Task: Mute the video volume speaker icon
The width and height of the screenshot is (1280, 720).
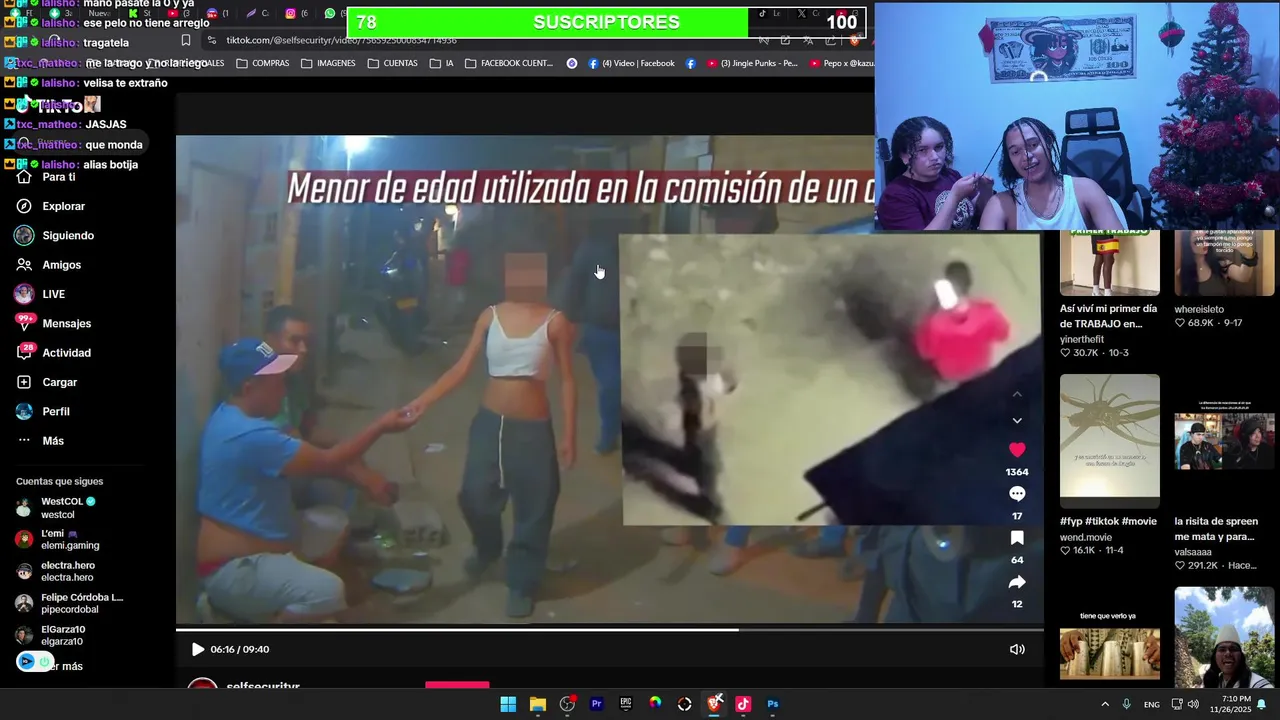Action: coord(1017,649)
